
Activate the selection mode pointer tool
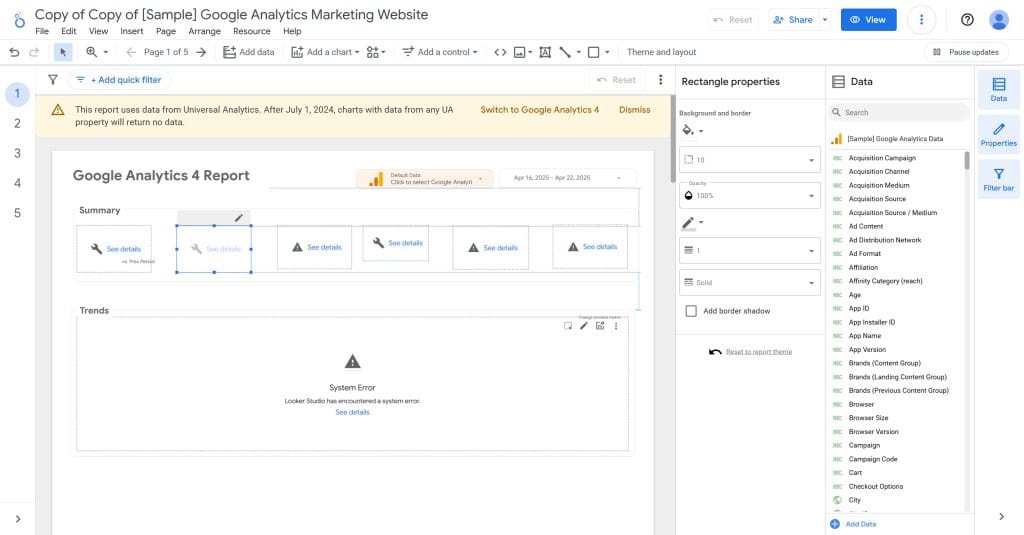point(63,52)
